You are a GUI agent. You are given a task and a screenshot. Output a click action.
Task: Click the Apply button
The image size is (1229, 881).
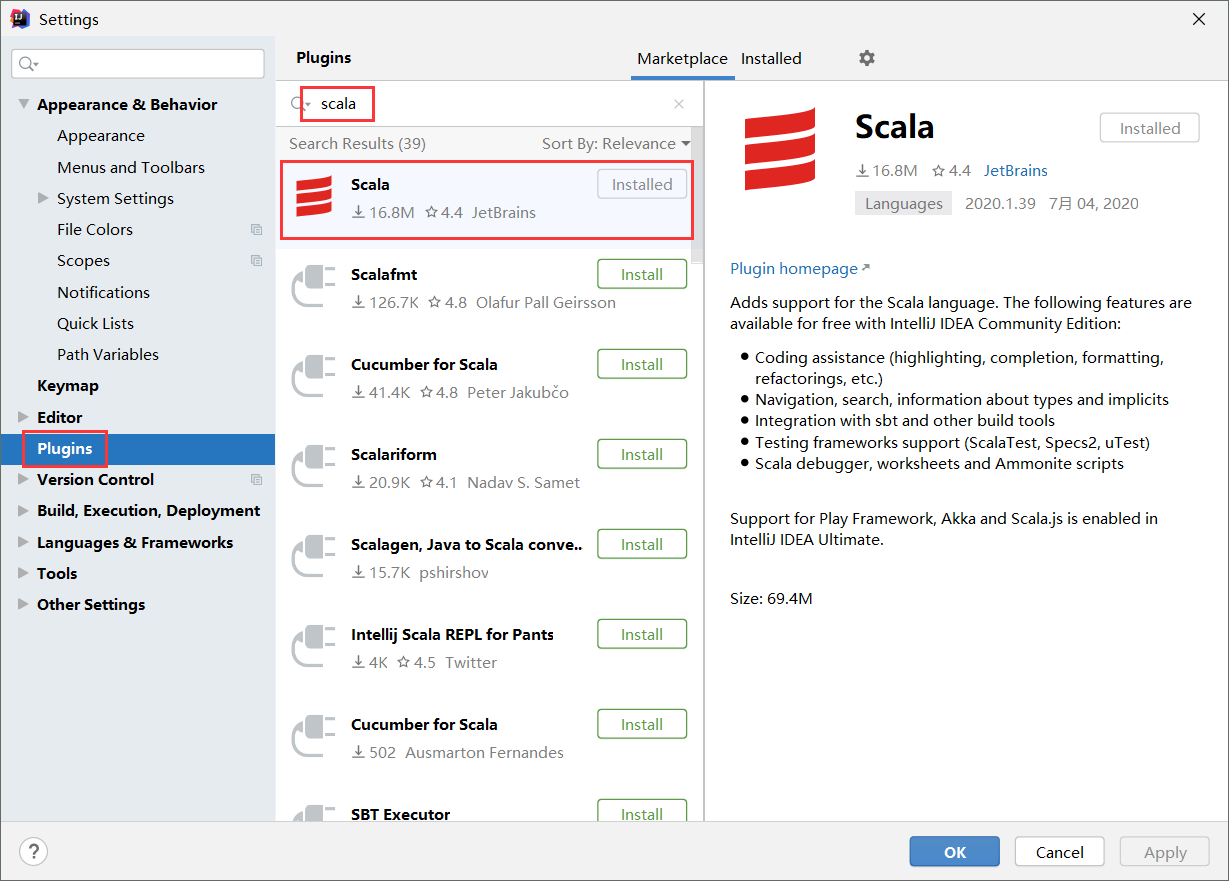(x=1165, y=852)
